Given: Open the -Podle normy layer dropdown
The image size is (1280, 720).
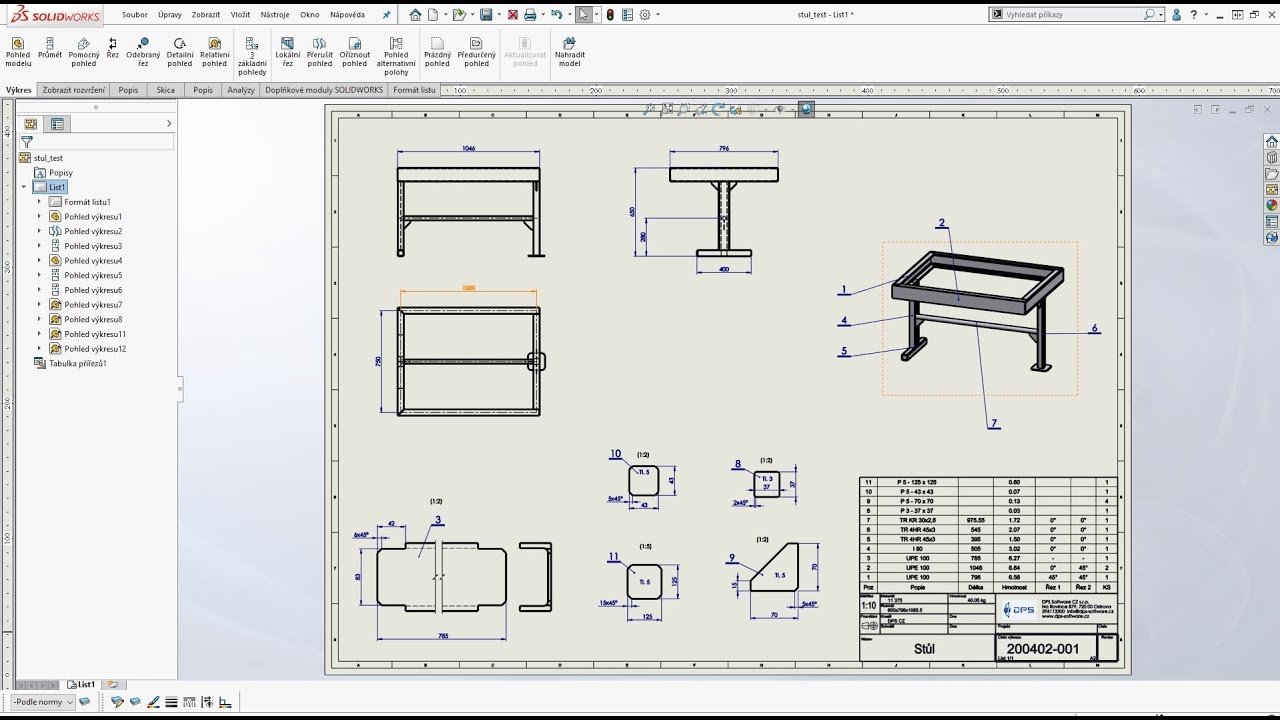Looking at the screenshot, I should point(41,702).
